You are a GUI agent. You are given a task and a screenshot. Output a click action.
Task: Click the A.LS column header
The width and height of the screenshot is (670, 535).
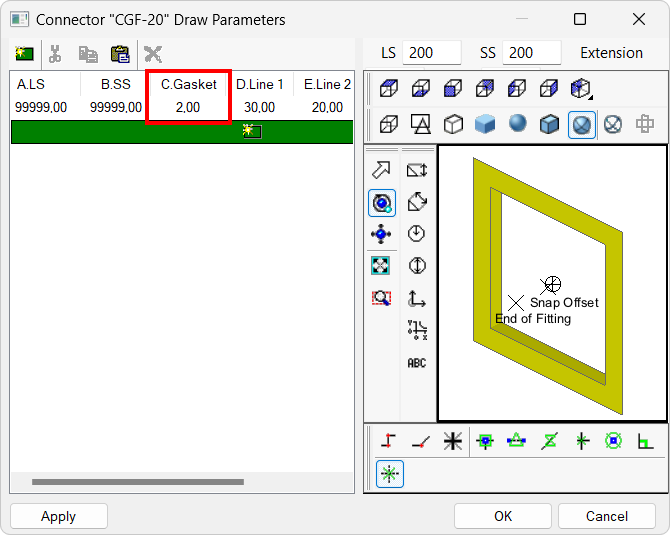(x=31, y=84)
